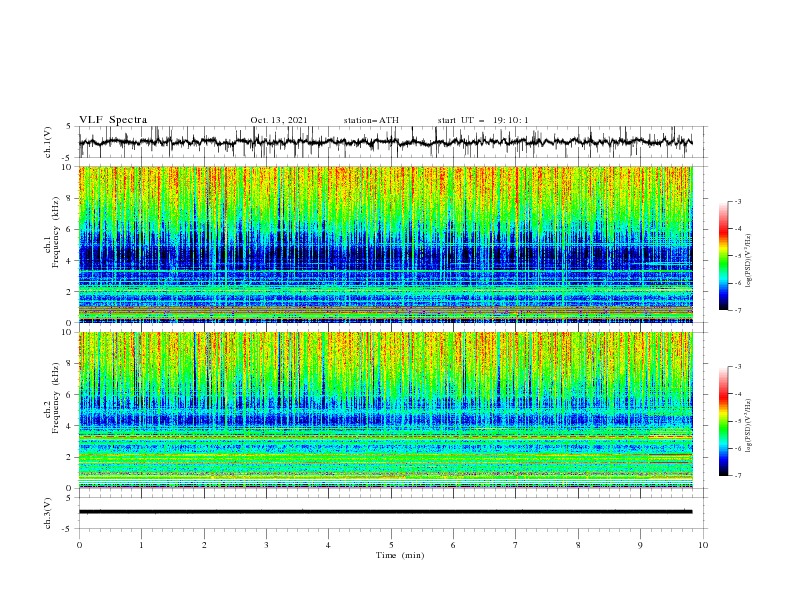Click the ch.1 spectrogram color scale bar
The width and height of the screenshot is (792, 612).
pos(723,256)
